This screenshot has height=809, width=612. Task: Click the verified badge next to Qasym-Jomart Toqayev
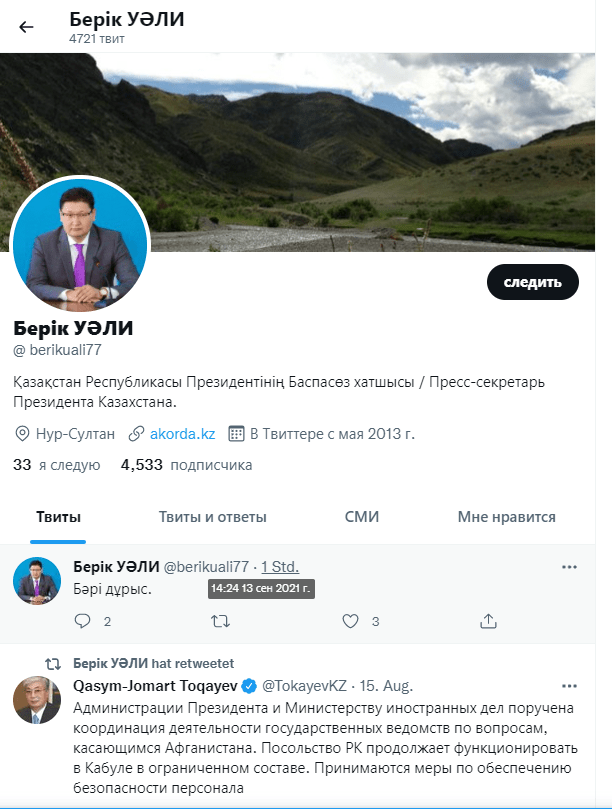click(x=249, y=686)
